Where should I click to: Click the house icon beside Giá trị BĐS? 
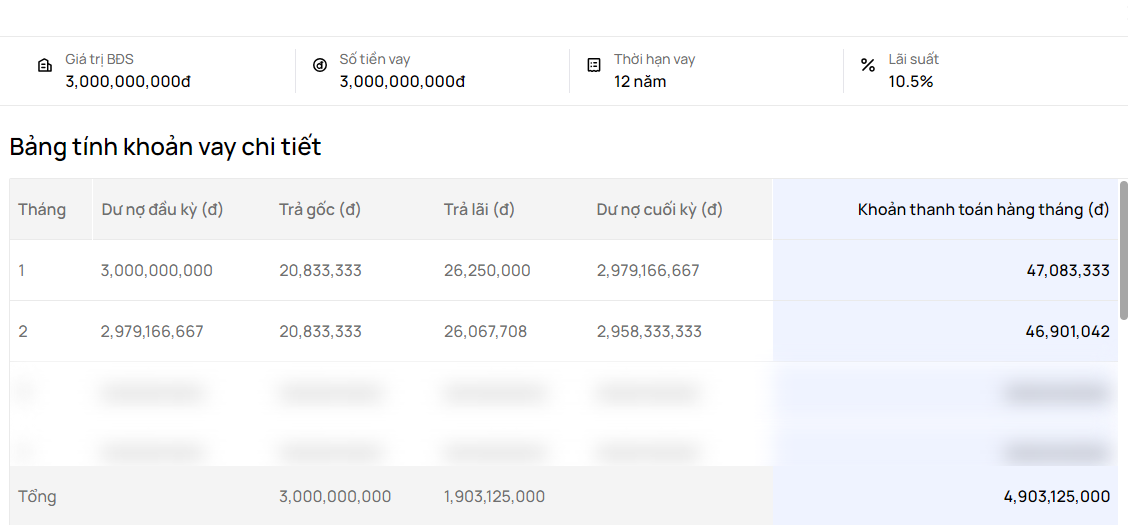tap(44, 66)
